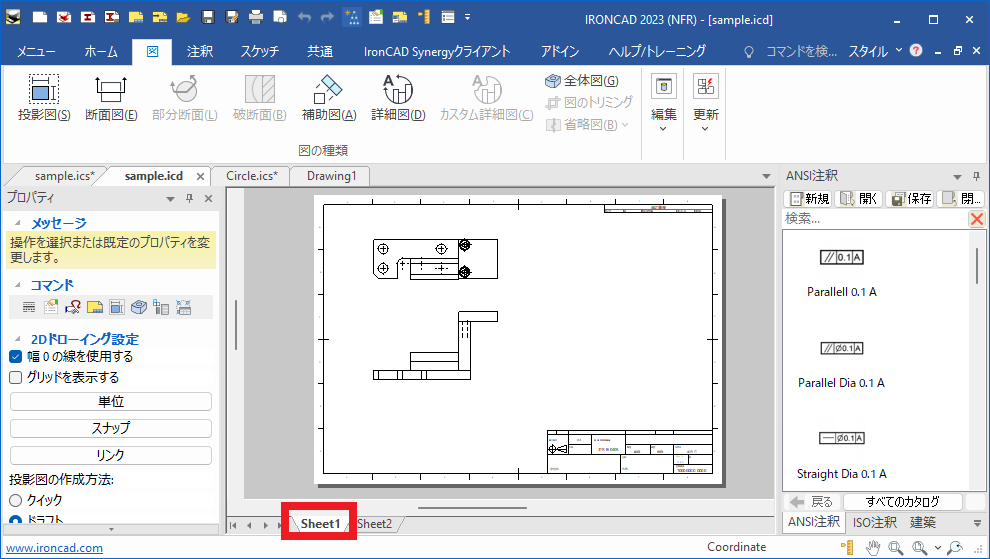Open the 更新 dropdown menu
The width and height of the screenshot is (990, 559).
coord(705,101)
